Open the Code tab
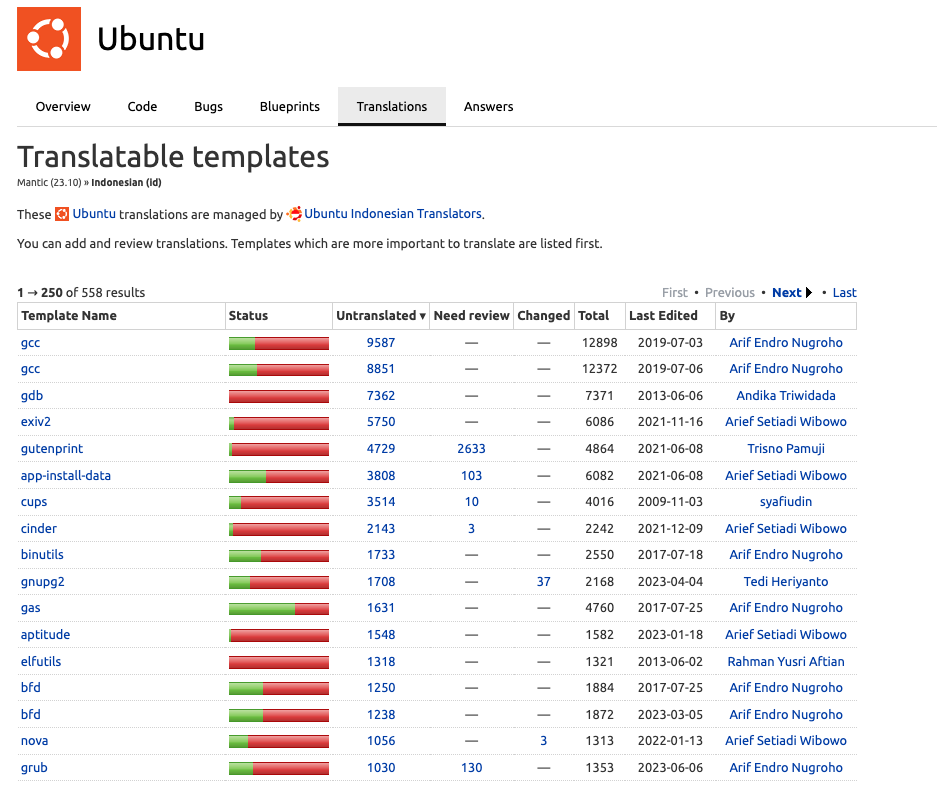This screenshot has width=937, height=786. pos(142,106)
